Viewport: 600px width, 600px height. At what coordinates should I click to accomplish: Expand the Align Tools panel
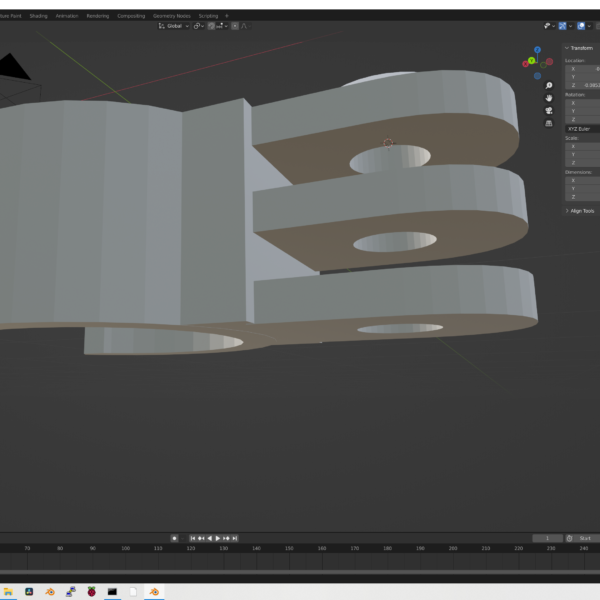click(x=580, y=211)
